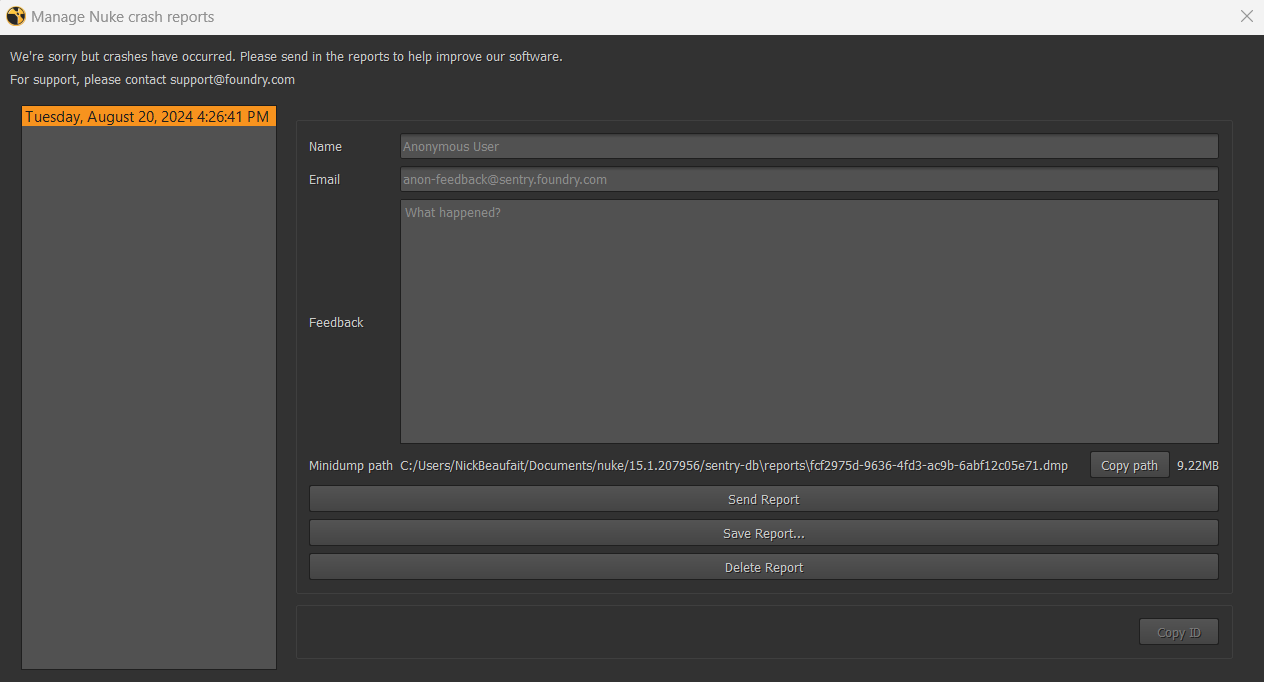This screenshot has width=1264, height=682.
Task: Click the Nuke logo icon in title bar
Action: pyautogui.click(x=16, y=17)
